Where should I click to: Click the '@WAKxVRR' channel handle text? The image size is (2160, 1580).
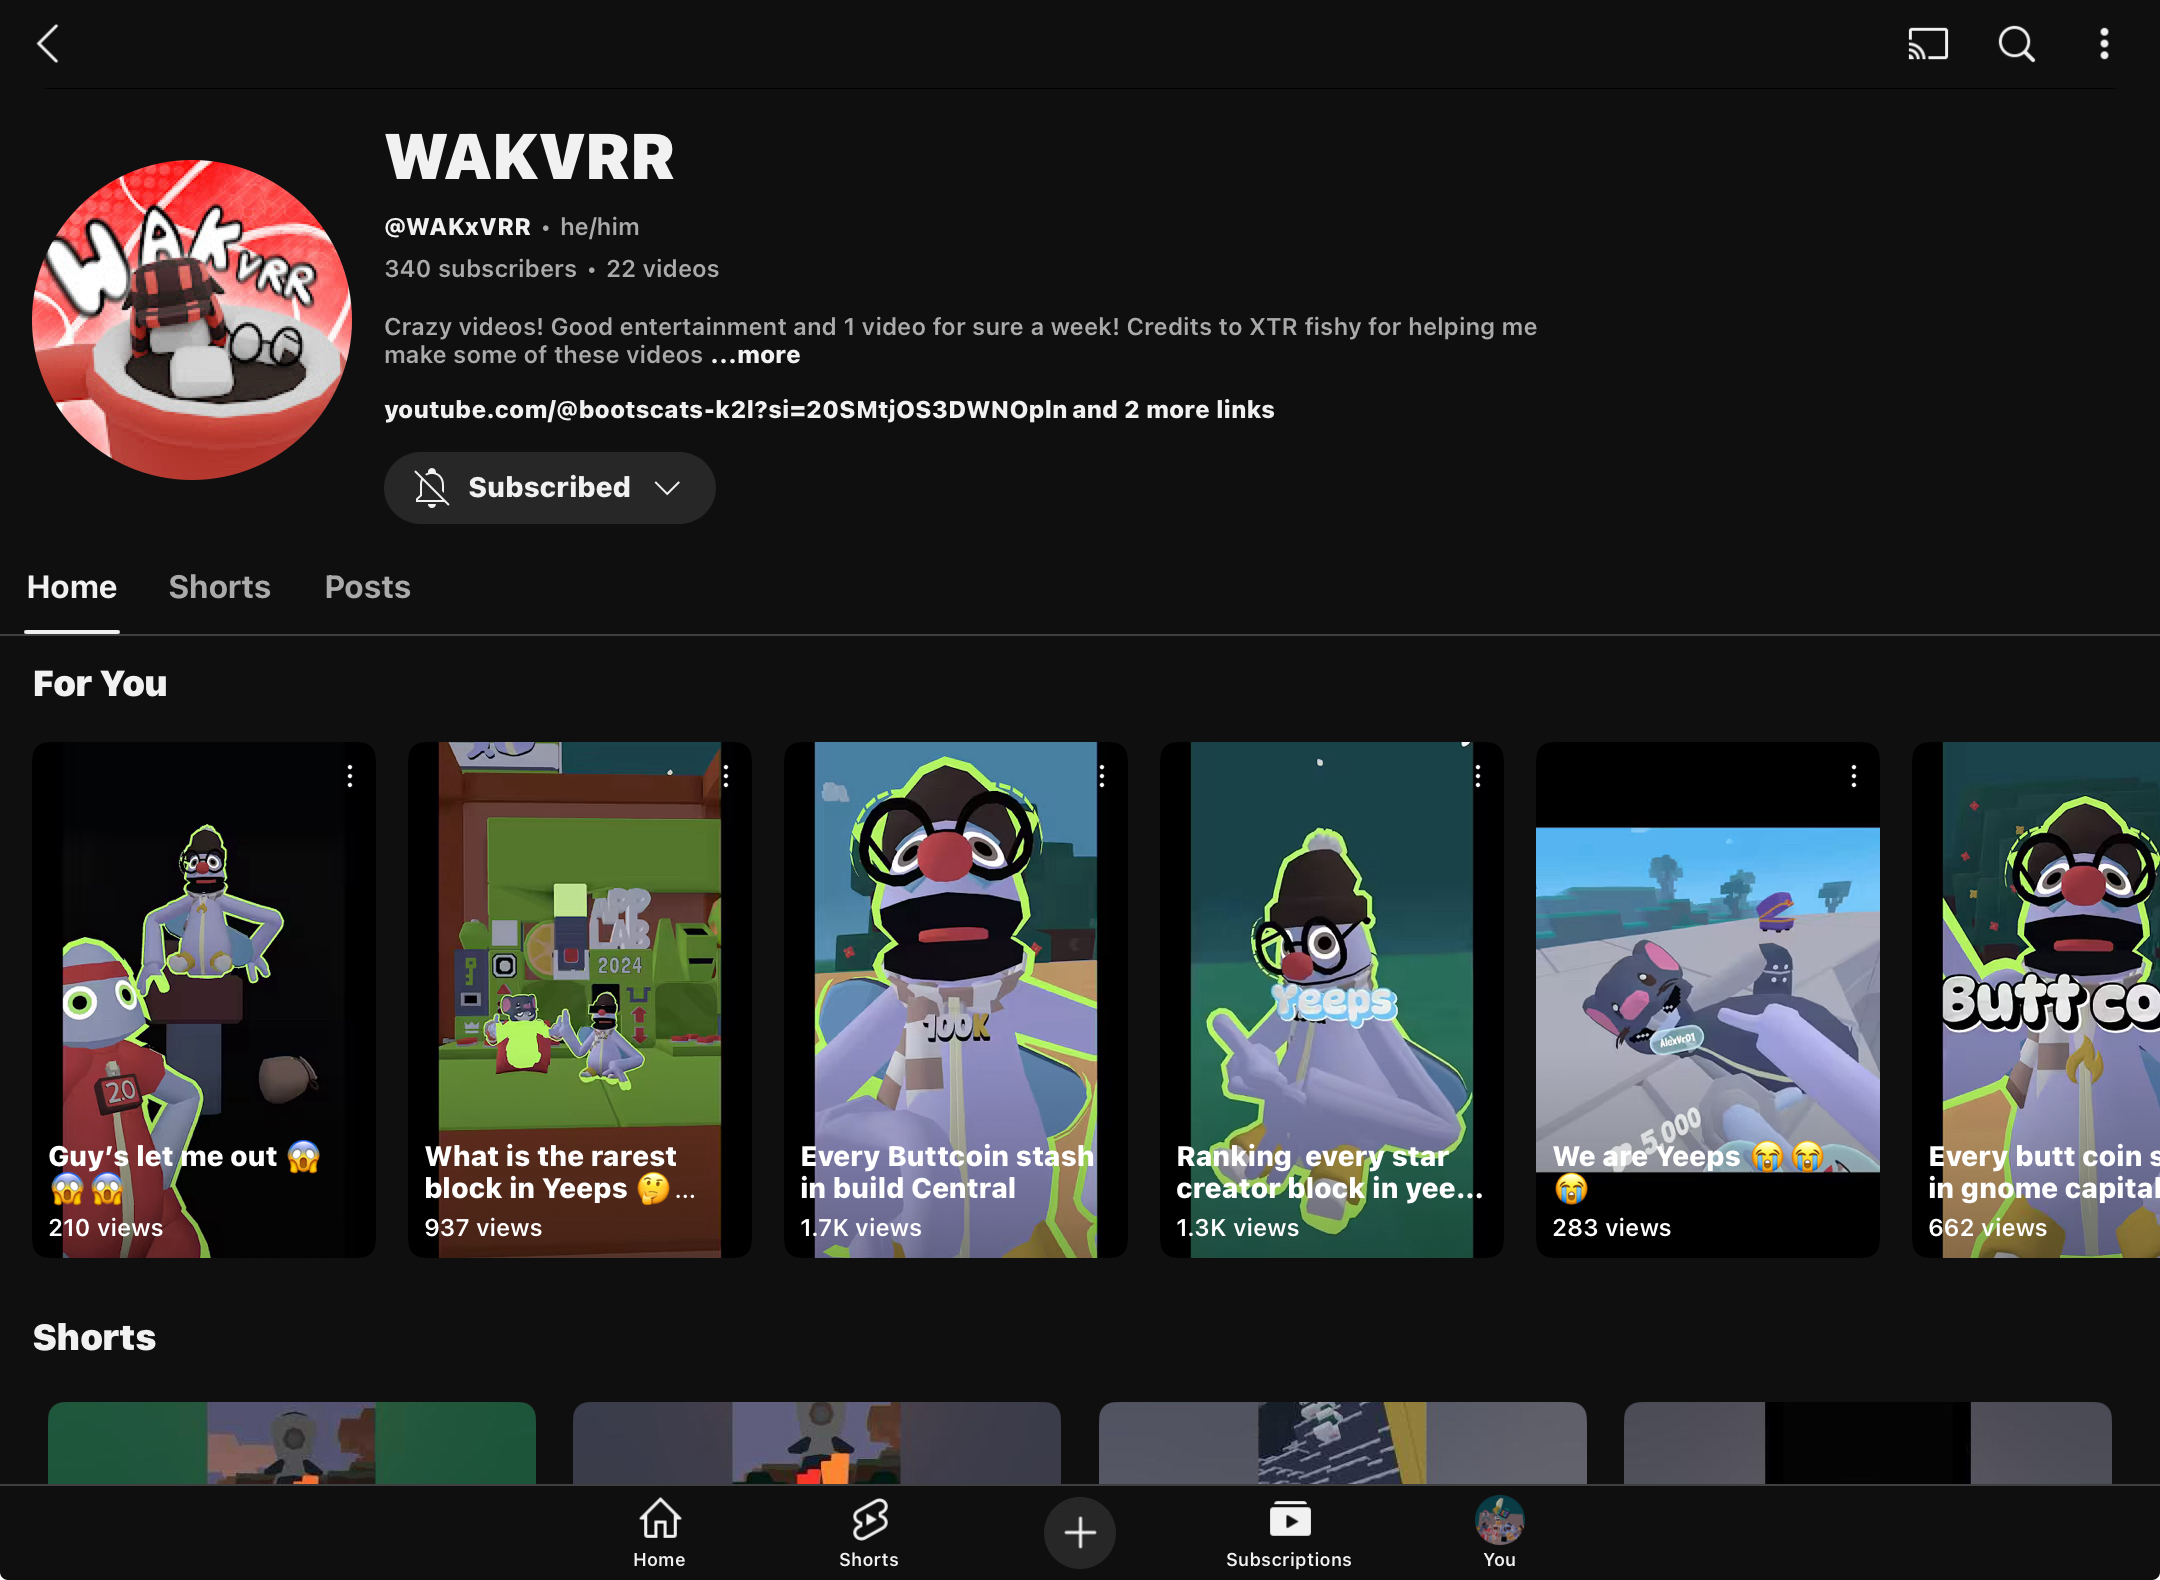pyautogui.click(x=458, y=227)
